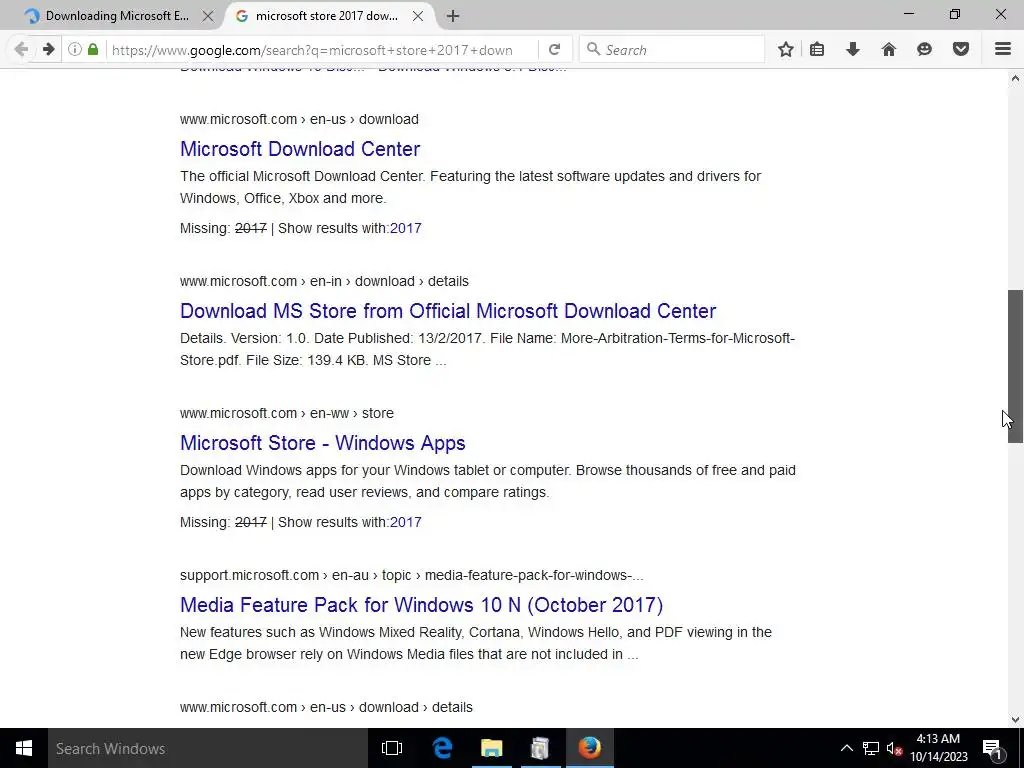Open the Action Center notifications icon
The height and width of the screenshot is (768, 1024).
click(x=992, y=748)
